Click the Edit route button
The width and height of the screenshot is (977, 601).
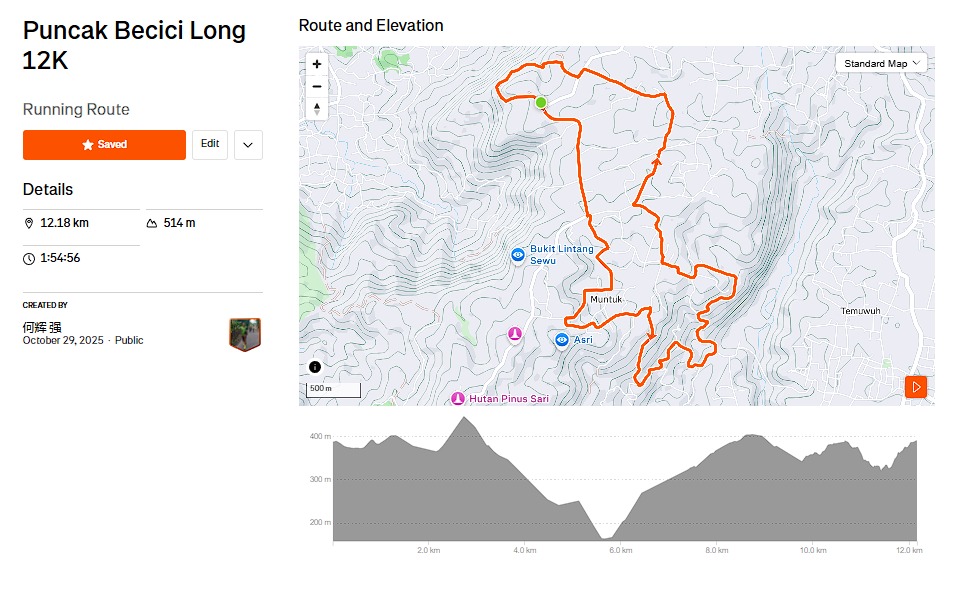click(x=210, y=144)
